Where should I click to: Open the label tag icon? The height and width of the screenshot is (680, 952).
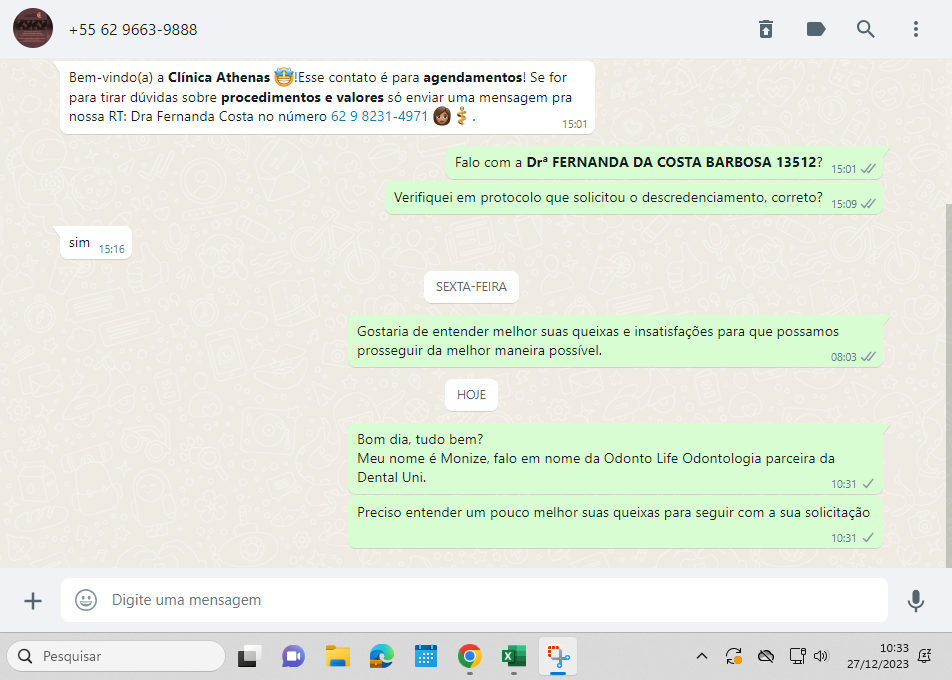(815, 29)
